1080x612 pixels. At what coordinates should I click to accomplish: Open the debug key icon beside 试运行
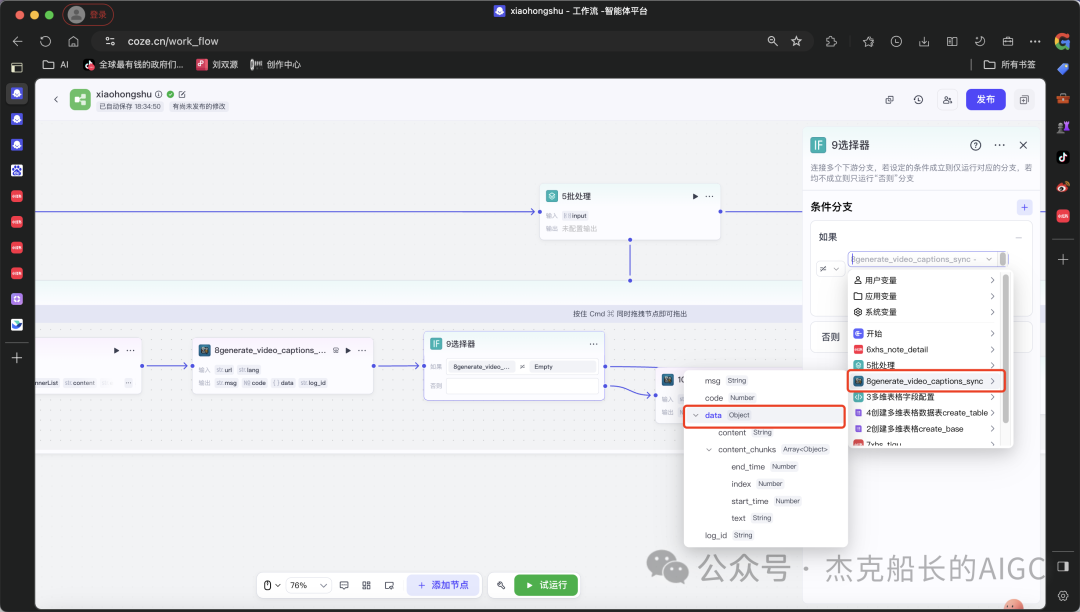coord(501,585)
